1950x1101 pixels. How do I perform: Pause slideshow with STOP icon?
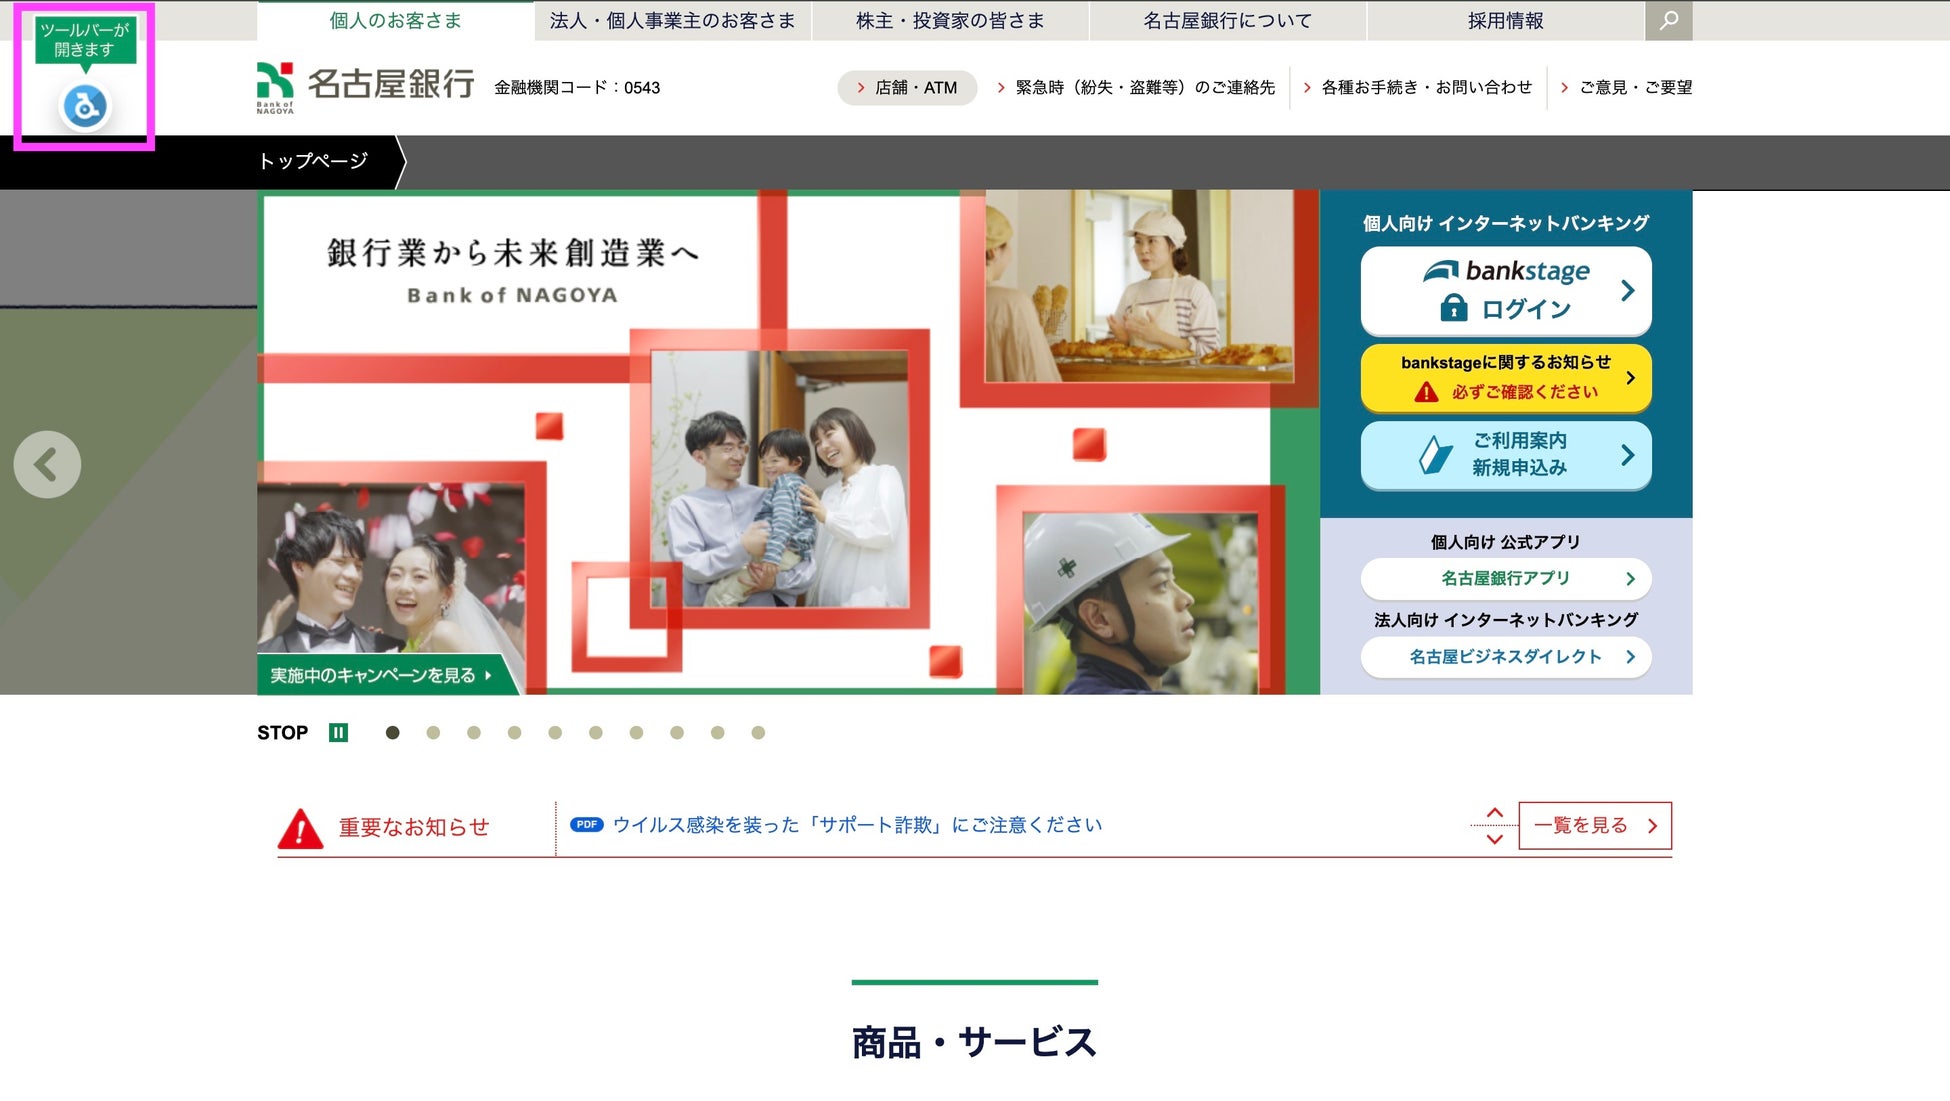338,732
